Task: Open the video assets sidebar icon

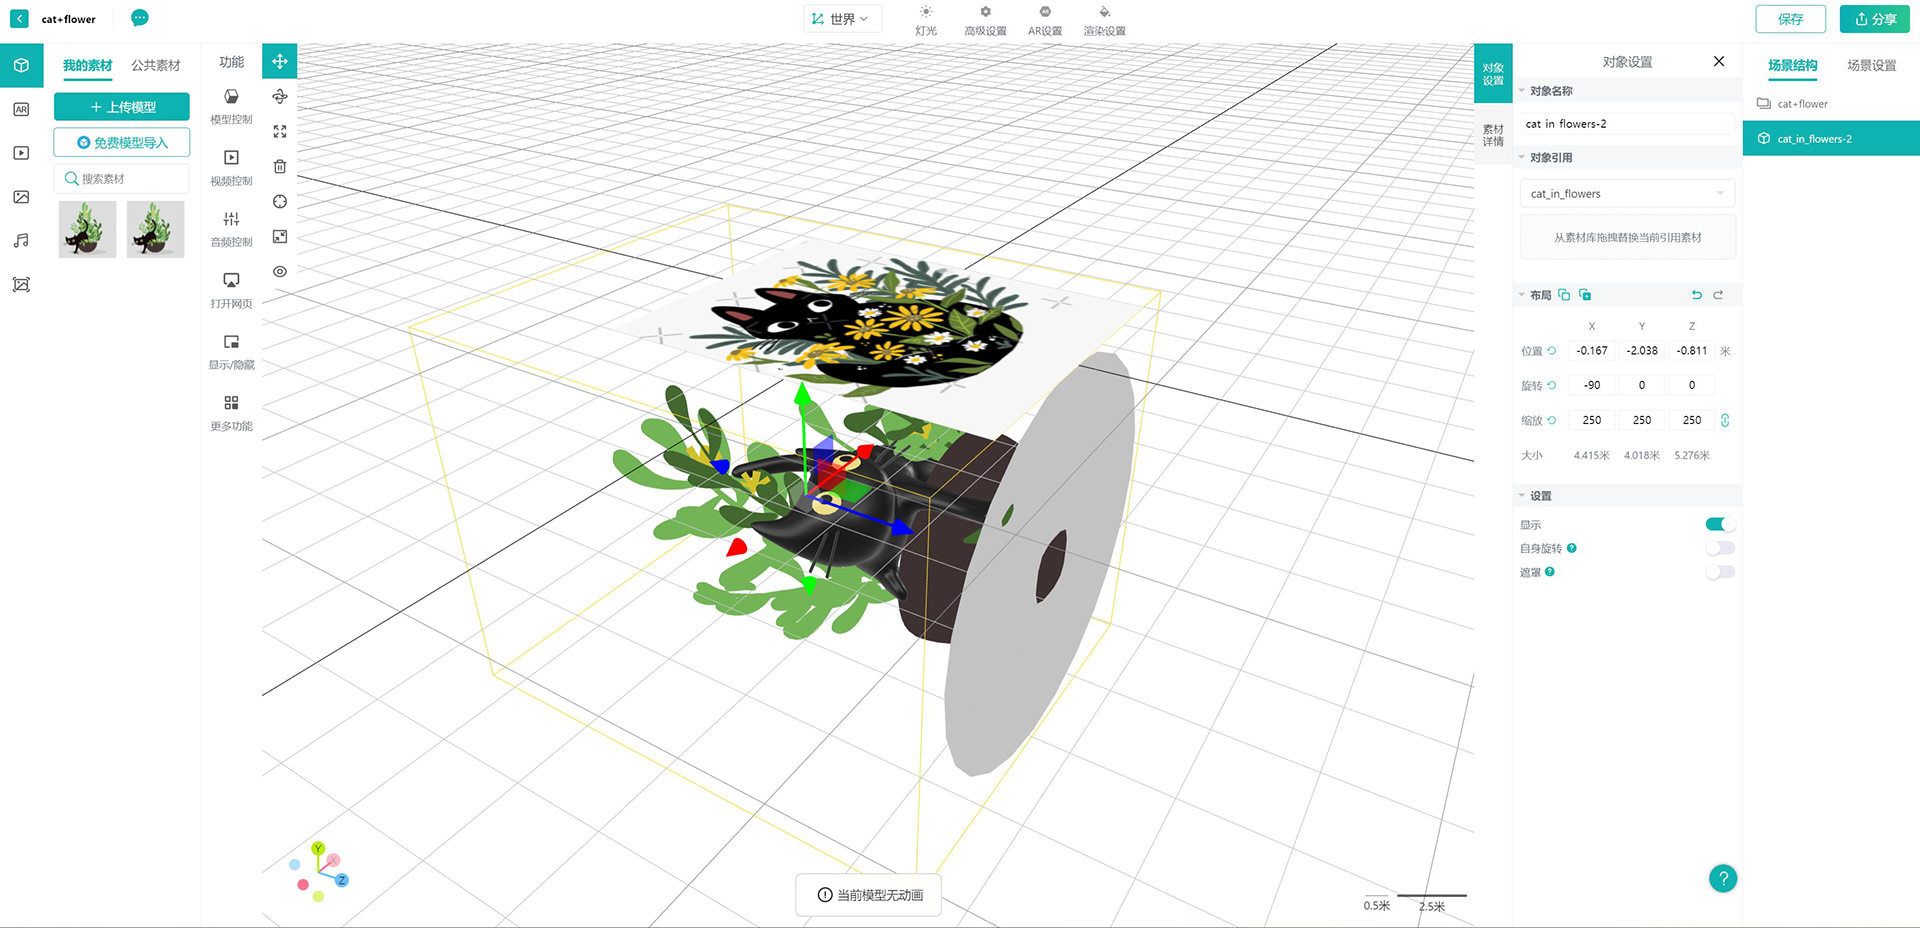Action: pyautogui.click(x=21, y=153)
